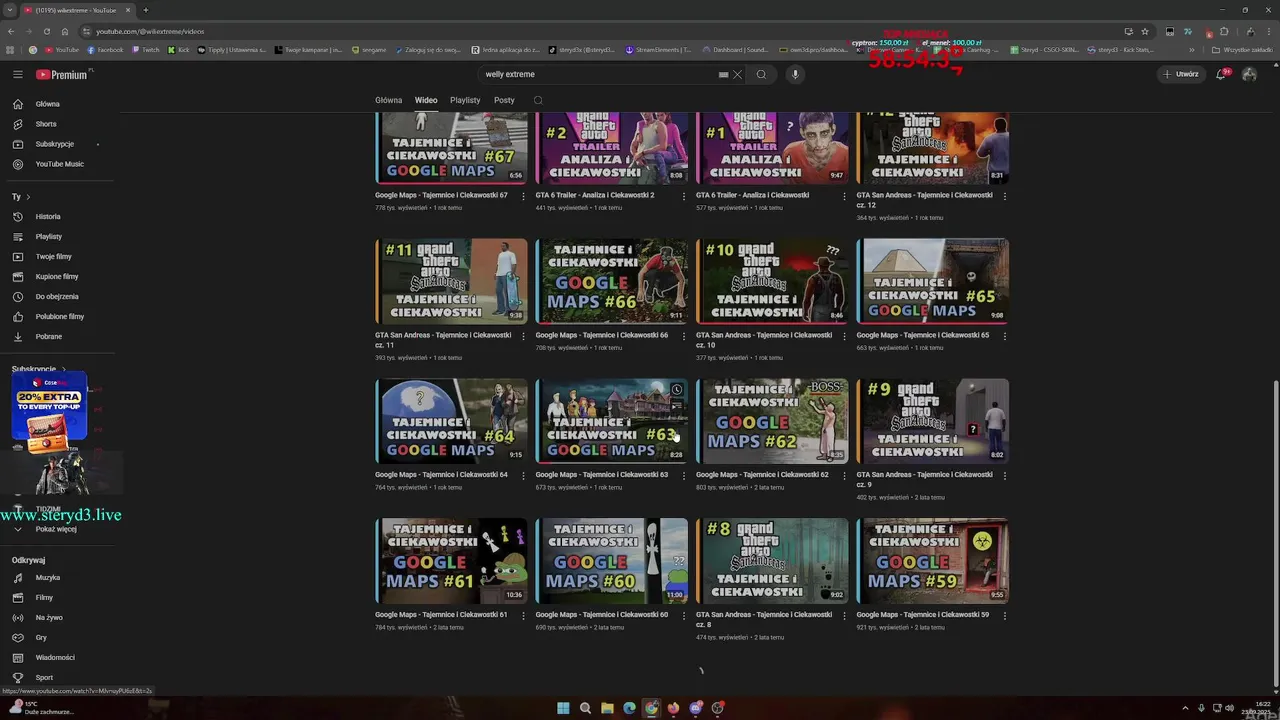Browse Wiadomości under Odkrywaj

57,657
